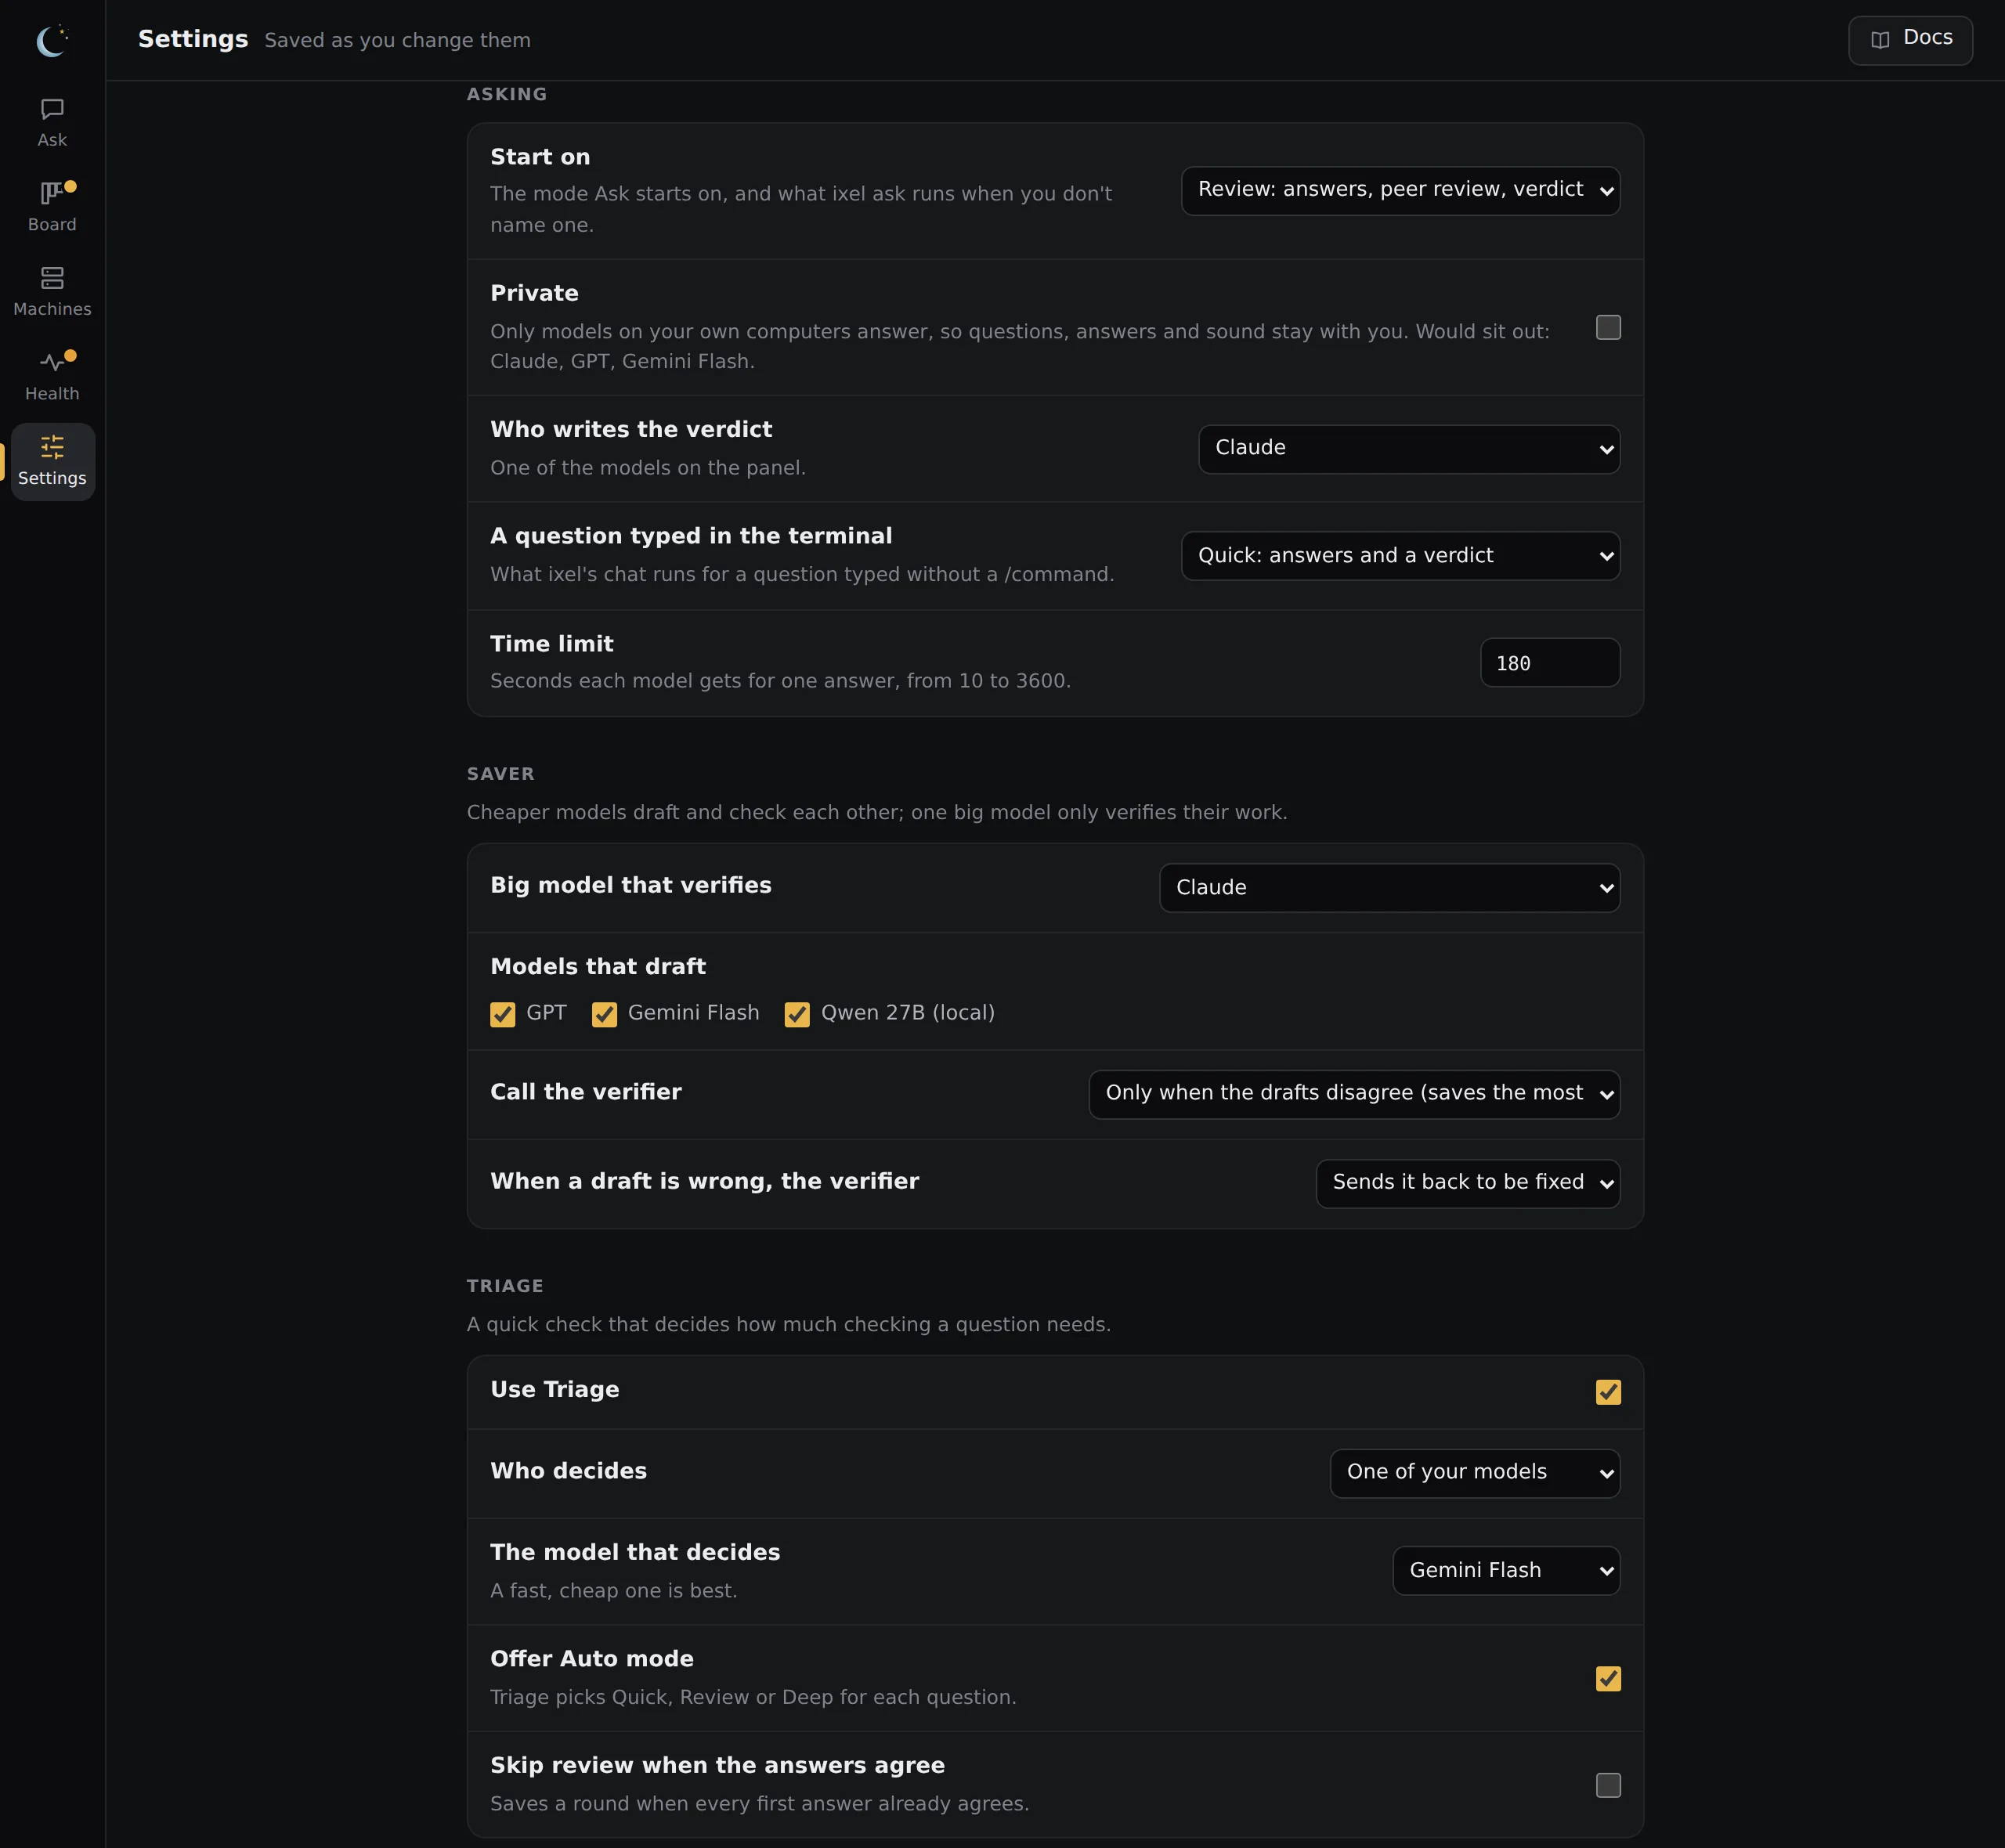Screen dimensions: 2005x1848
Task: Open Big model that verifies dropdown
Action: click(1389, 888)
